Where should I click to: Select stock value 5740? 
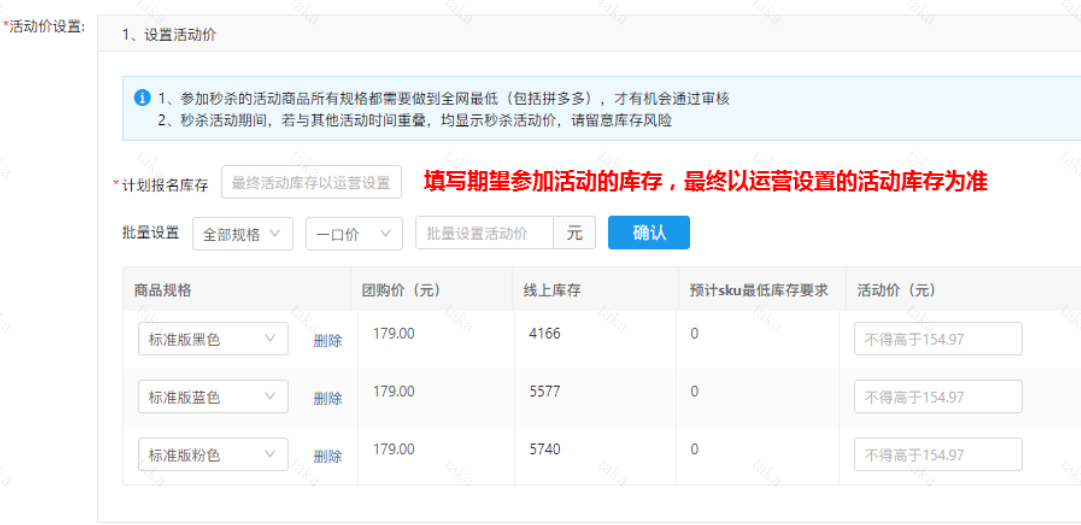click(545, 449)
